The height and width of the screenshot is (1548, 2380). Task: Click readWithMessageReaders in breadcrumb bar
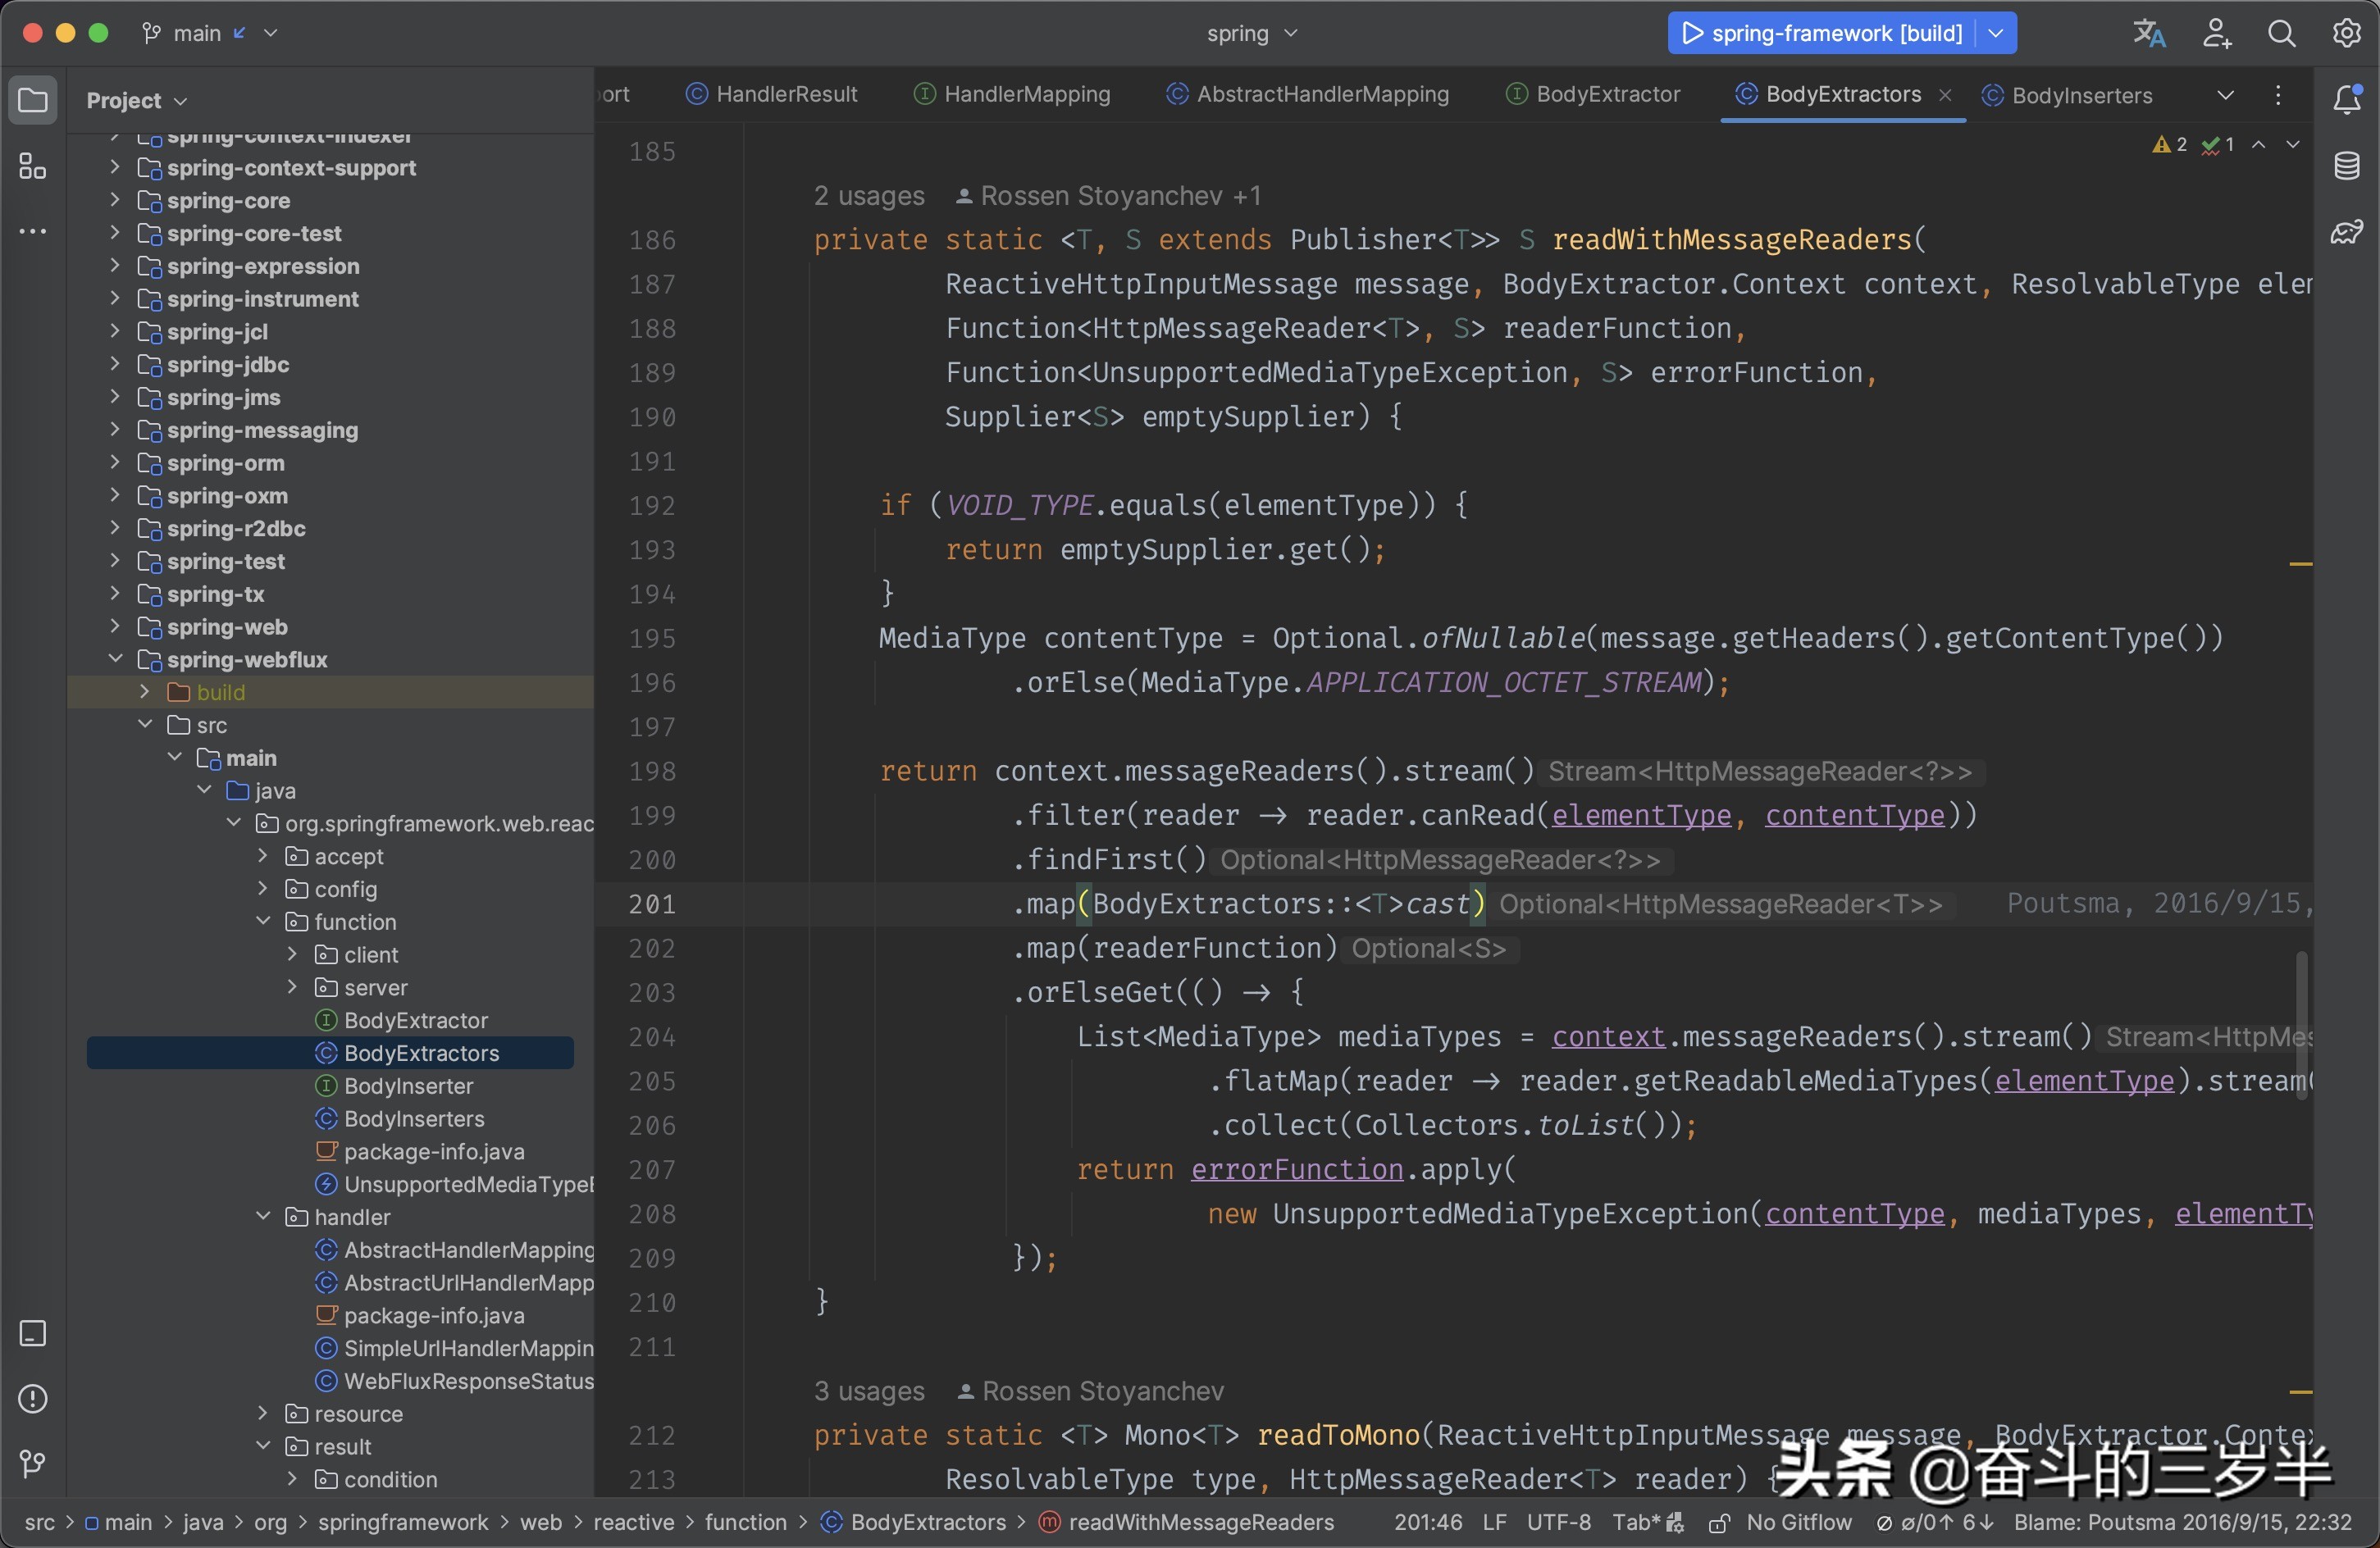click(x=1187, y=1522)
